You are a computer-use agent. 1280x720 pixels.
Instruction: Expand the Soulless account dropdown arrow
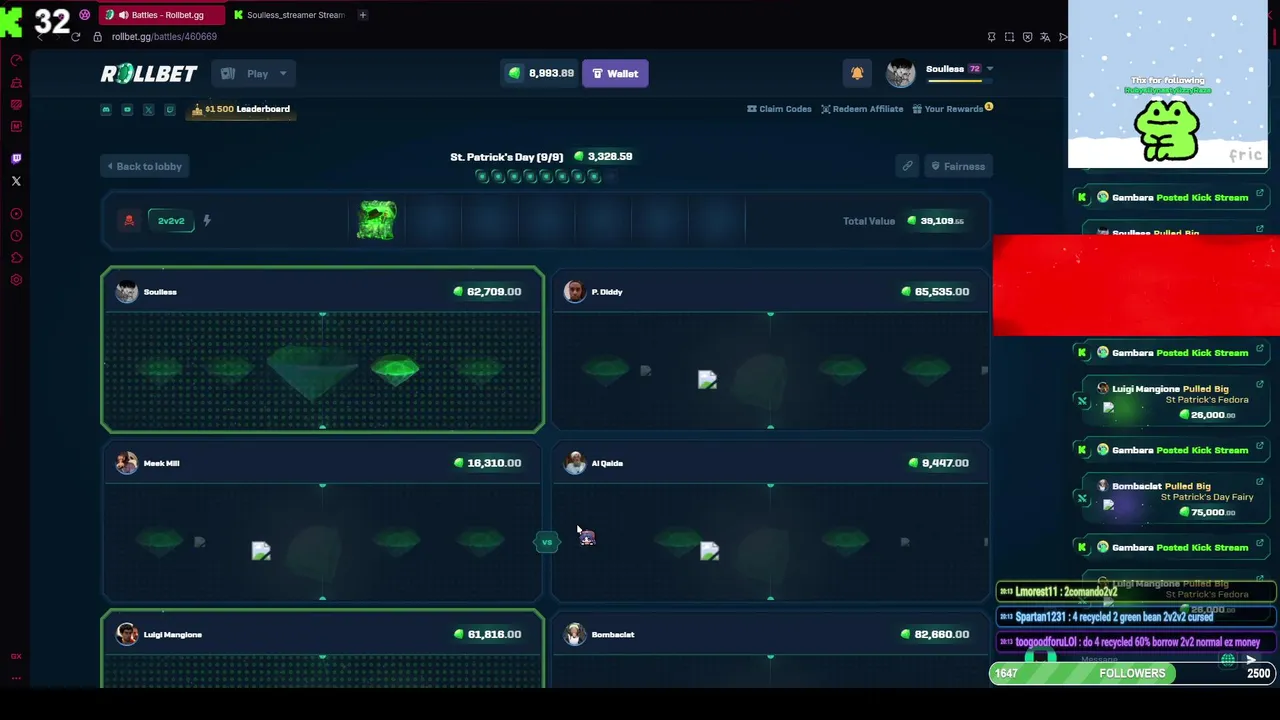tap(989, 69)
